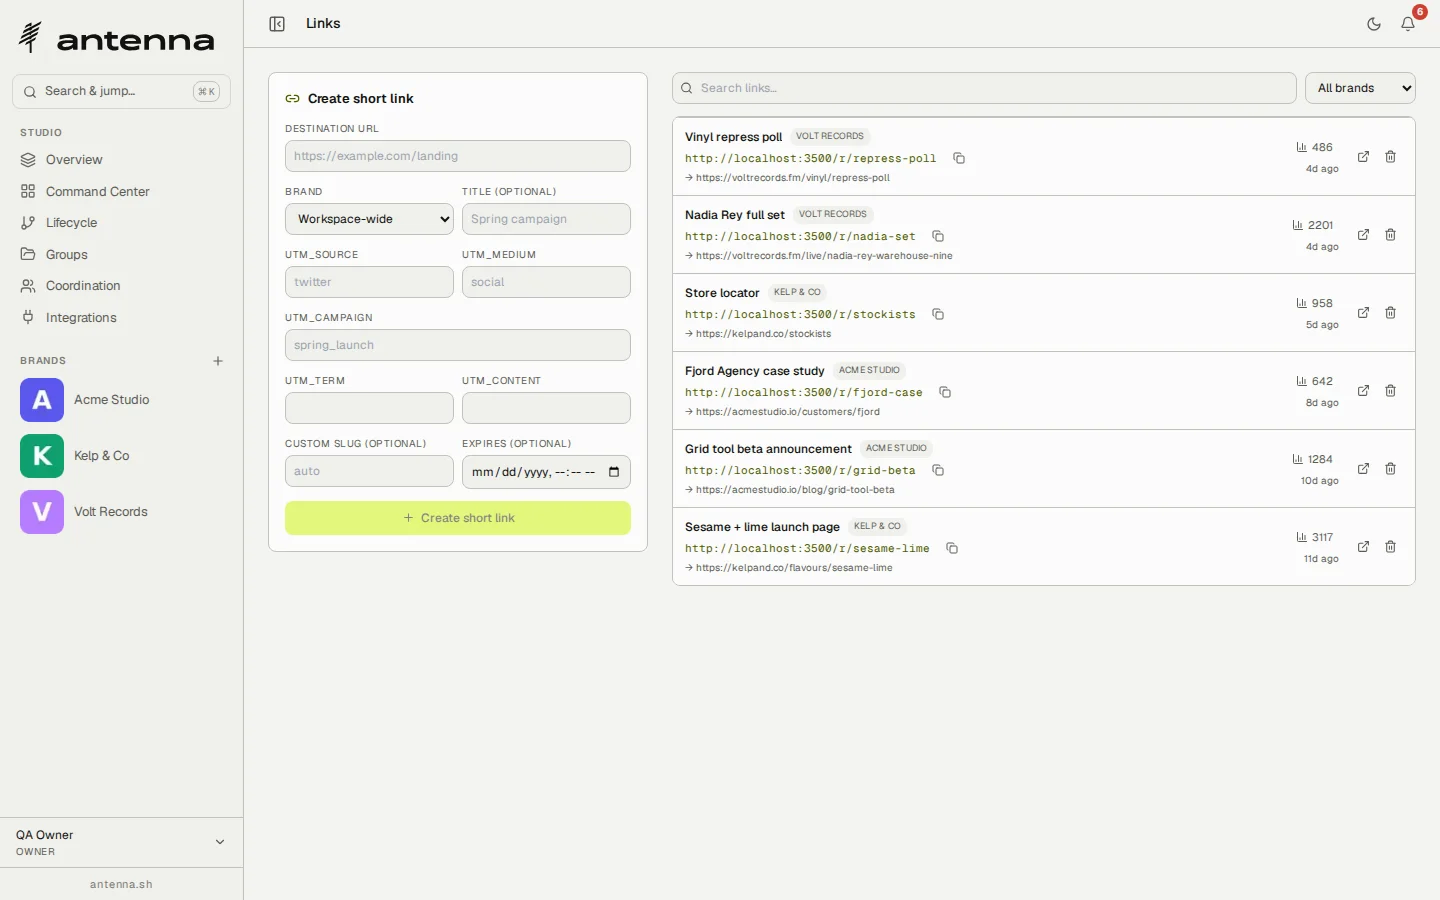Open Fjord Agency case study externally
This screenshot has width=1440, height=900.
1363,391
